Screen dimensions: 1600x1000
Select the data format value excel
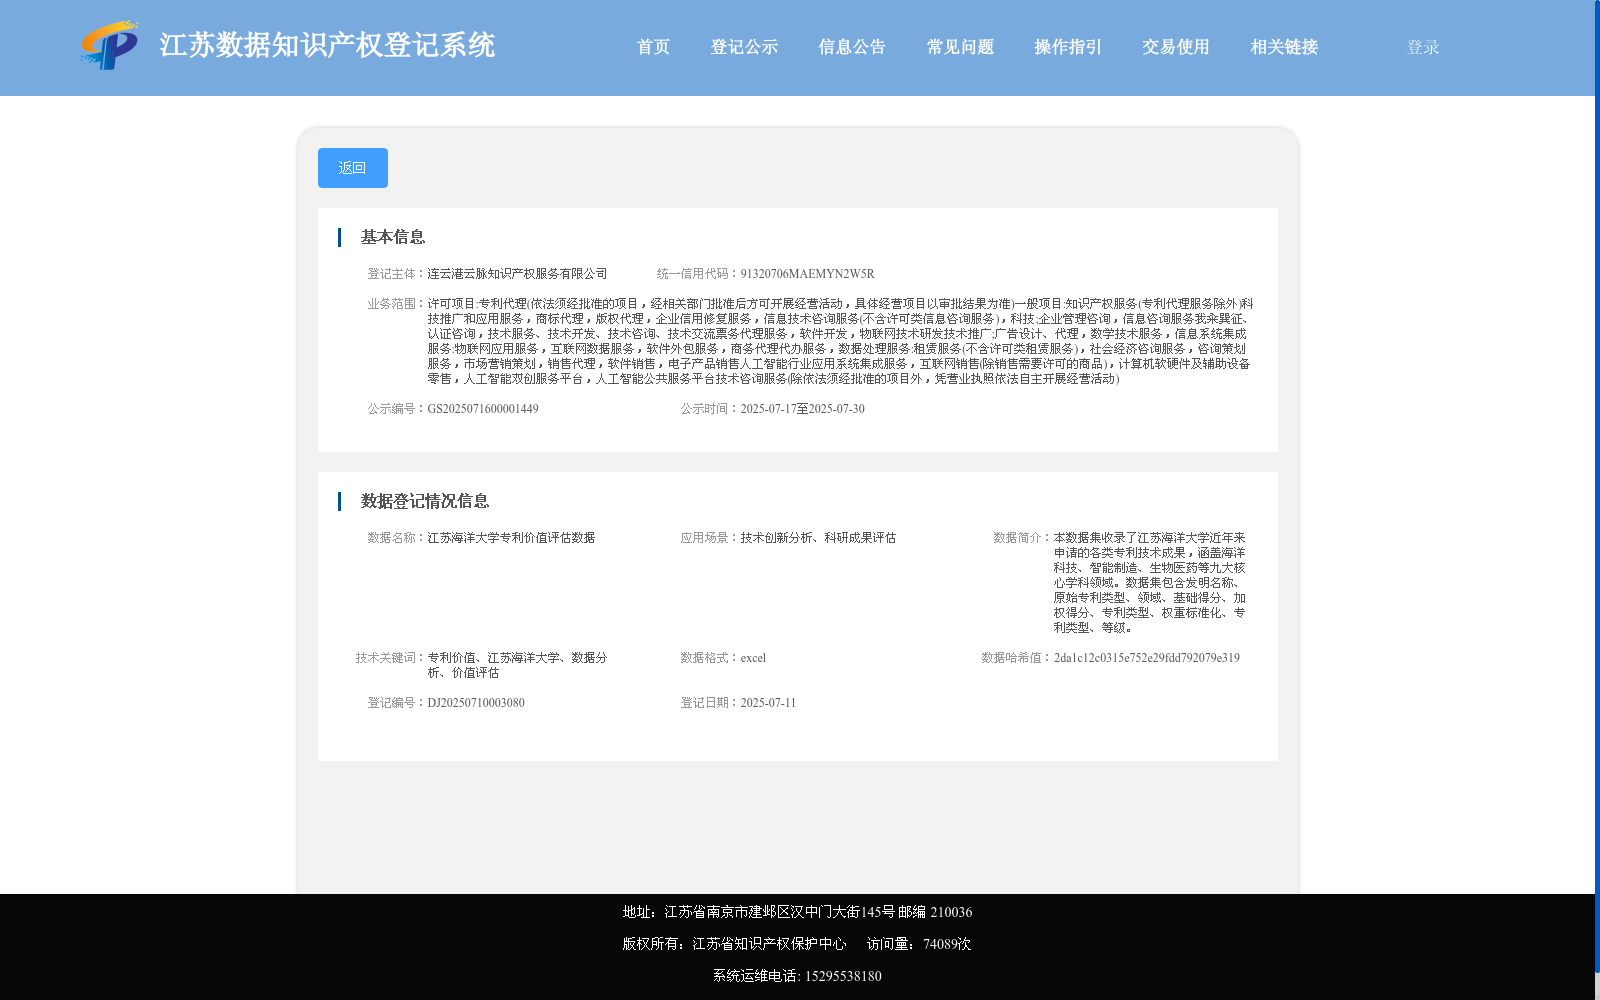coord(753,658)
